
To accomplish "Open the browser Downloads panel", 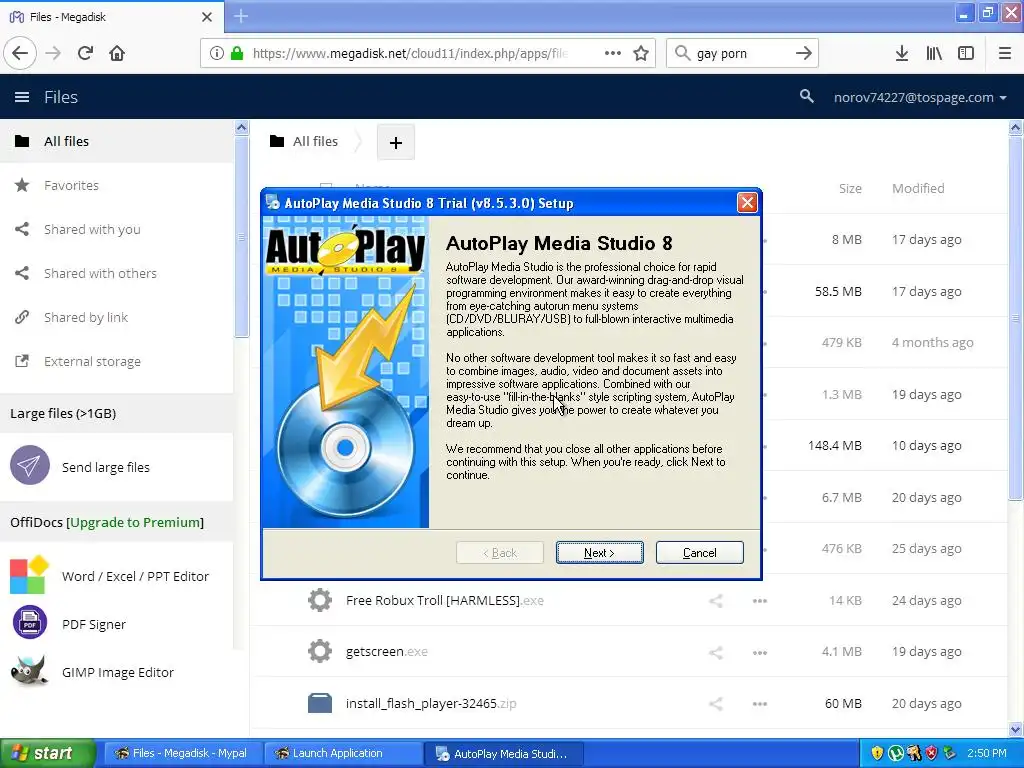I will point(902,54).
